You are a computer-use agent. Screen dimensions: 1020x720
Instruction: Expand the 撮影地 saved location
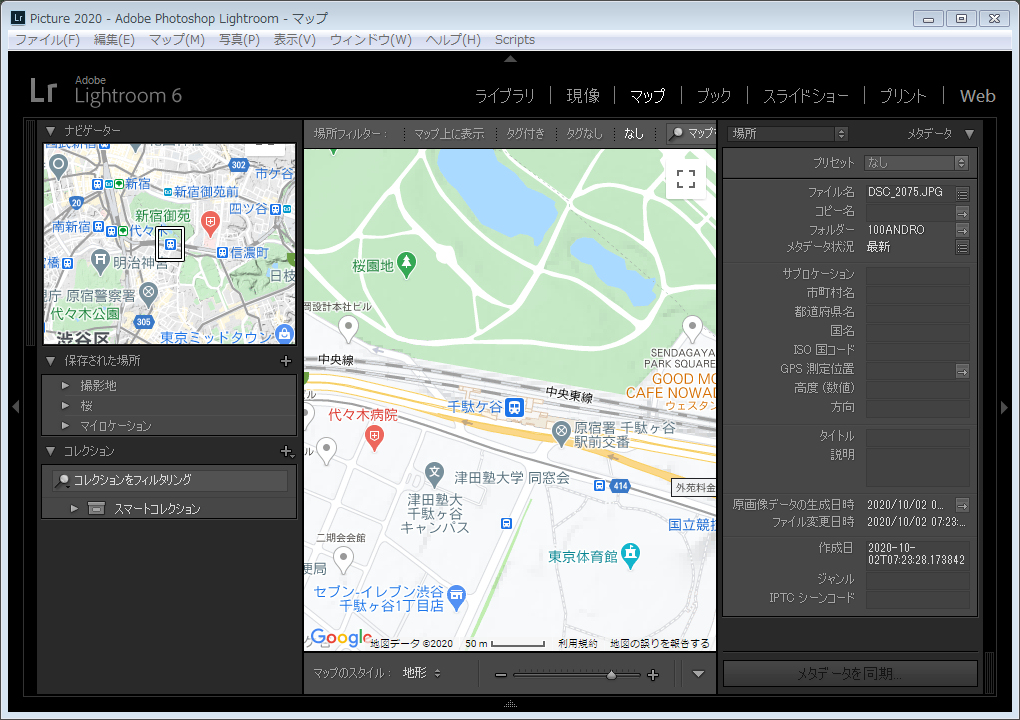click(66, 385)
